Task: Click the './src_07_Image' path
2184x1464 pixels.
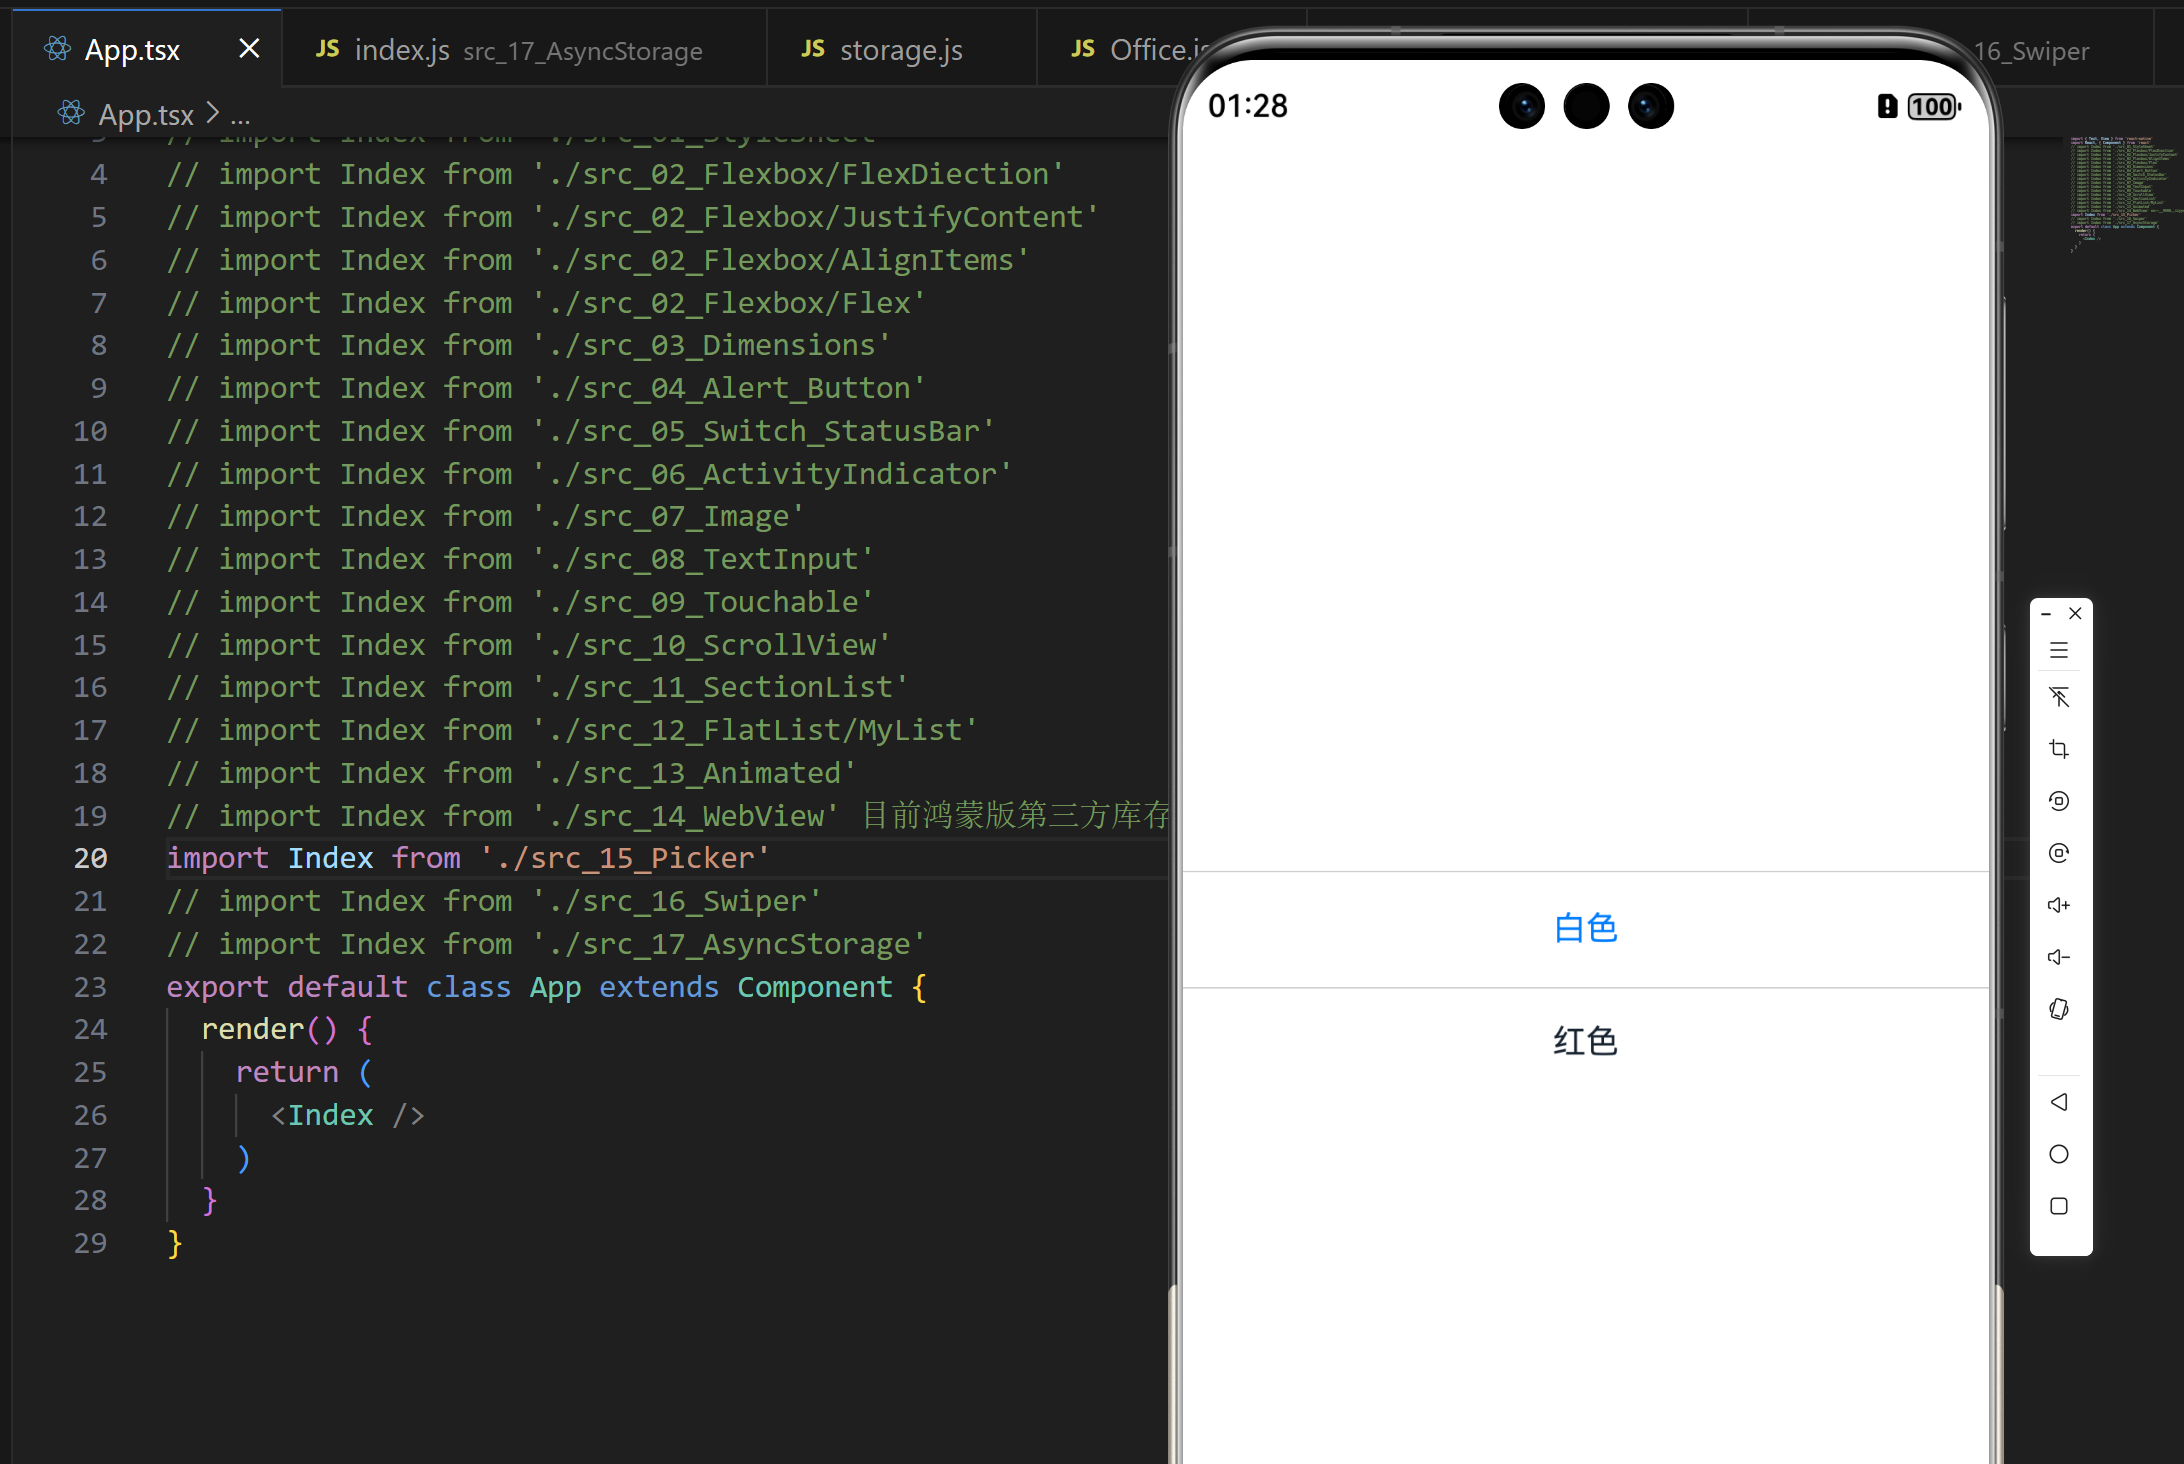Action: tap(667, 517)
